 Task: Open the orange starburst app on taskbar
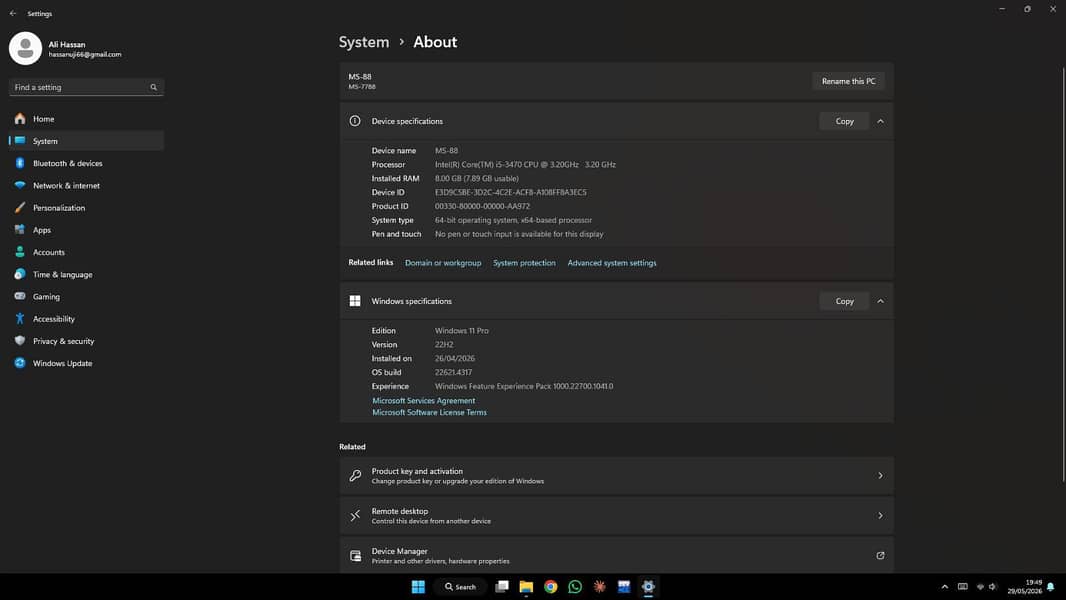[x=600, y=586]
